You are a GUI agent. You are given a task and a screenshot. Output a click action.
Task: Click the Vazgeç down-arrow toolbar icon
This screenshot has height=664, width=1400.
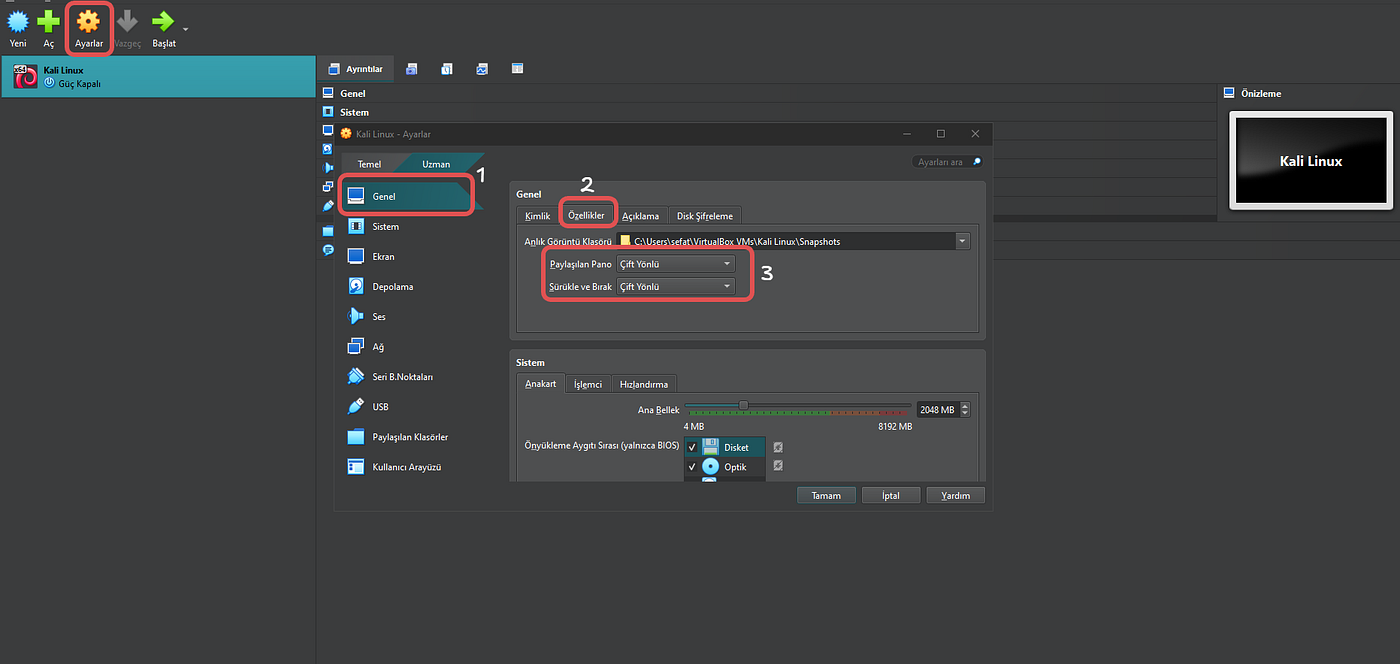[128, 21]
